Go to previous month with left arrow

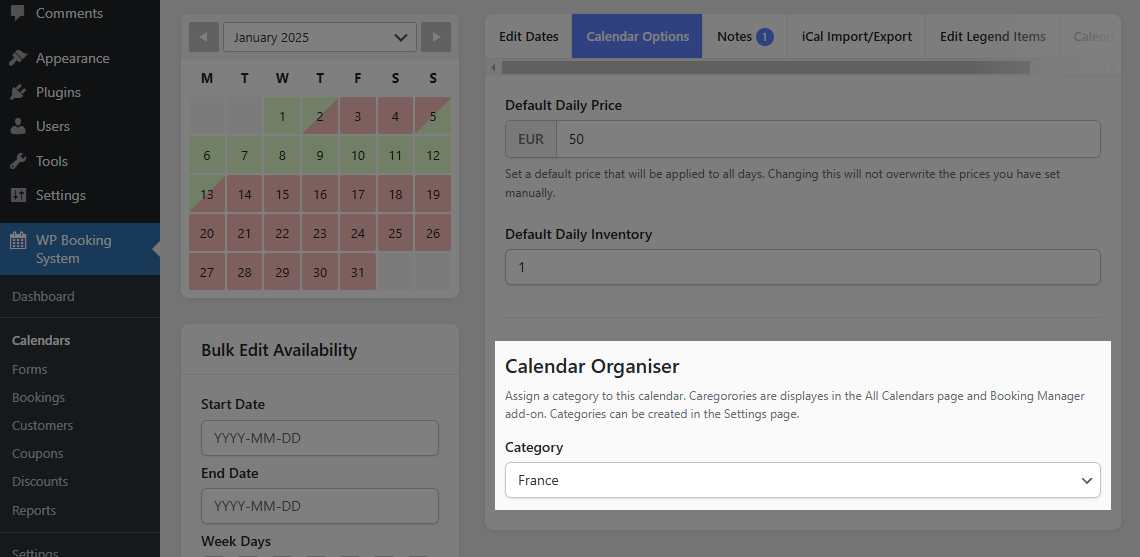tap(204, 37)
